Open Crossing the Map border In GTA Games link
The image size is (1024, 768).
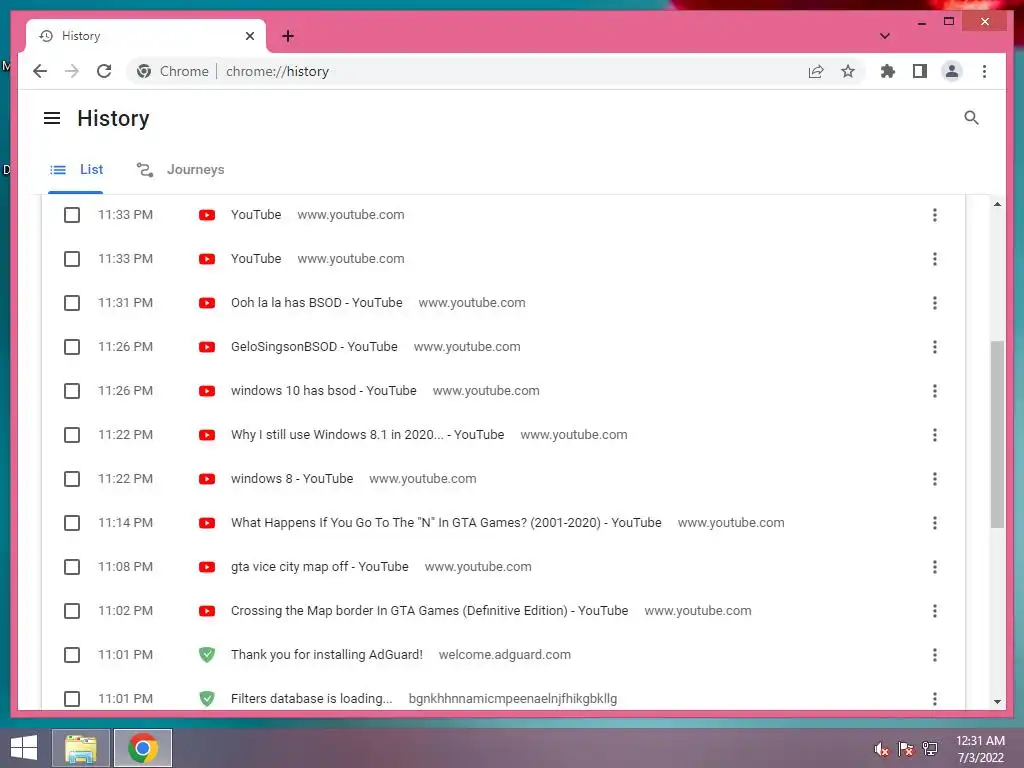tap(429, 611)
